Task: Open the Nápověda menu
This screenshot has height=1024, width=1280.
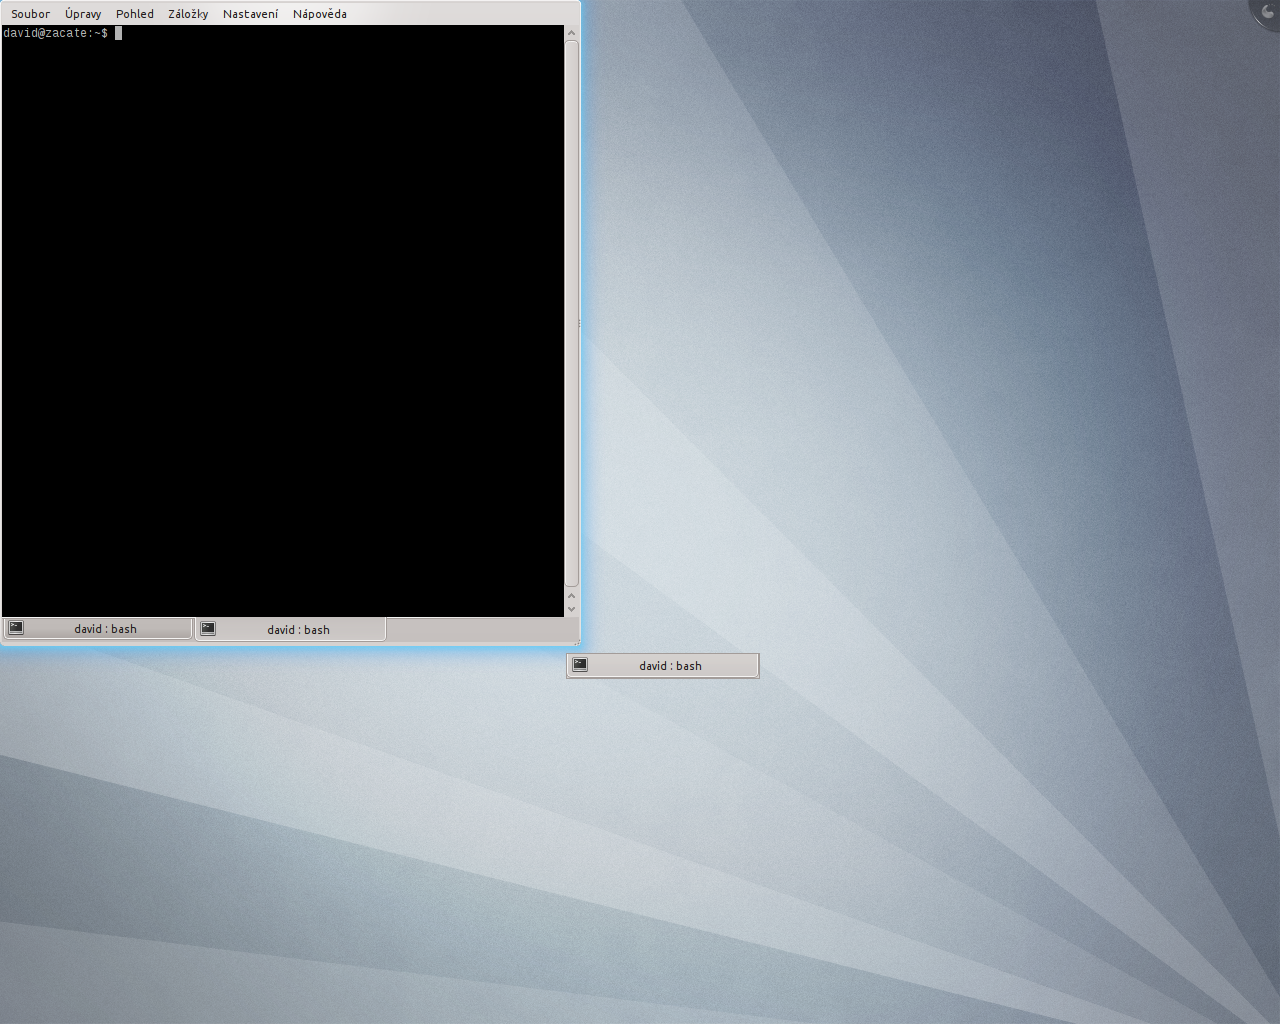Action: coord(320,14)
